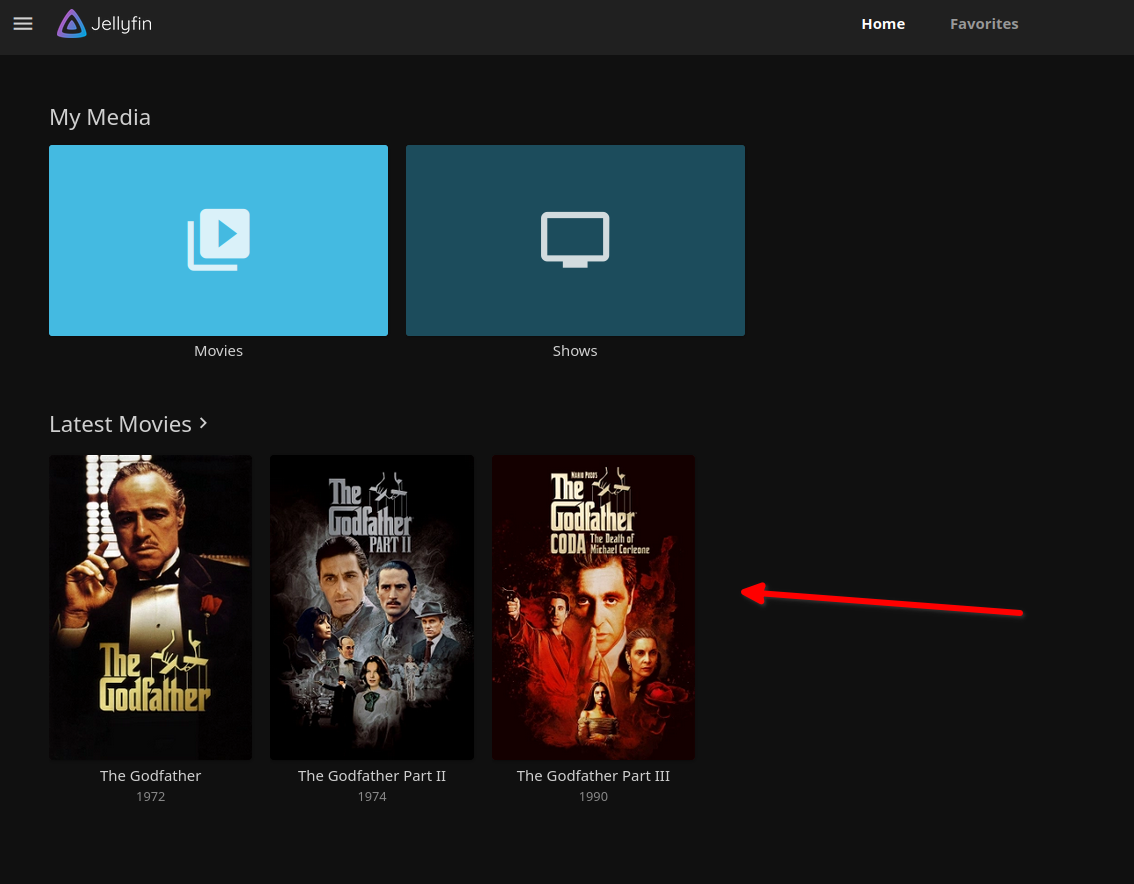Click The Godfather Part II title text
The height and width of the screenshot is (884, 1134).
pyautogui.click(x=372, y=775)
